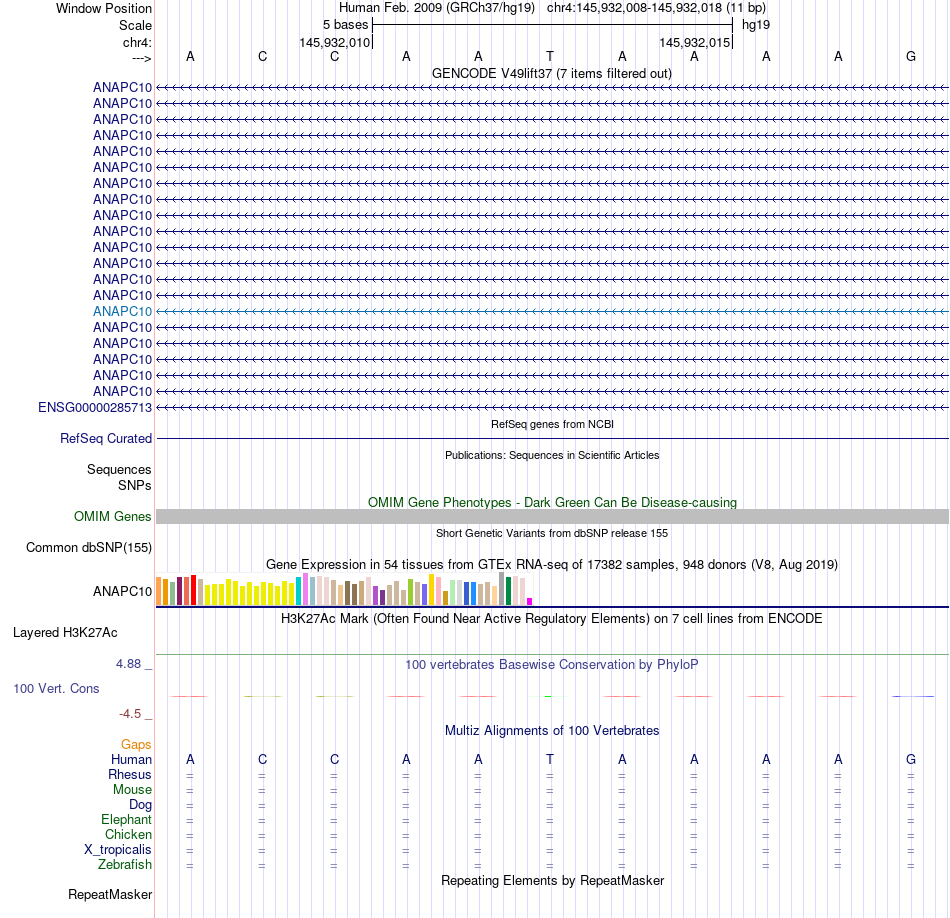Open 'Short Genetic Variants from dbSNP release 155' title
The height and width of the screenshot is (918, 950).
(552, 533)
